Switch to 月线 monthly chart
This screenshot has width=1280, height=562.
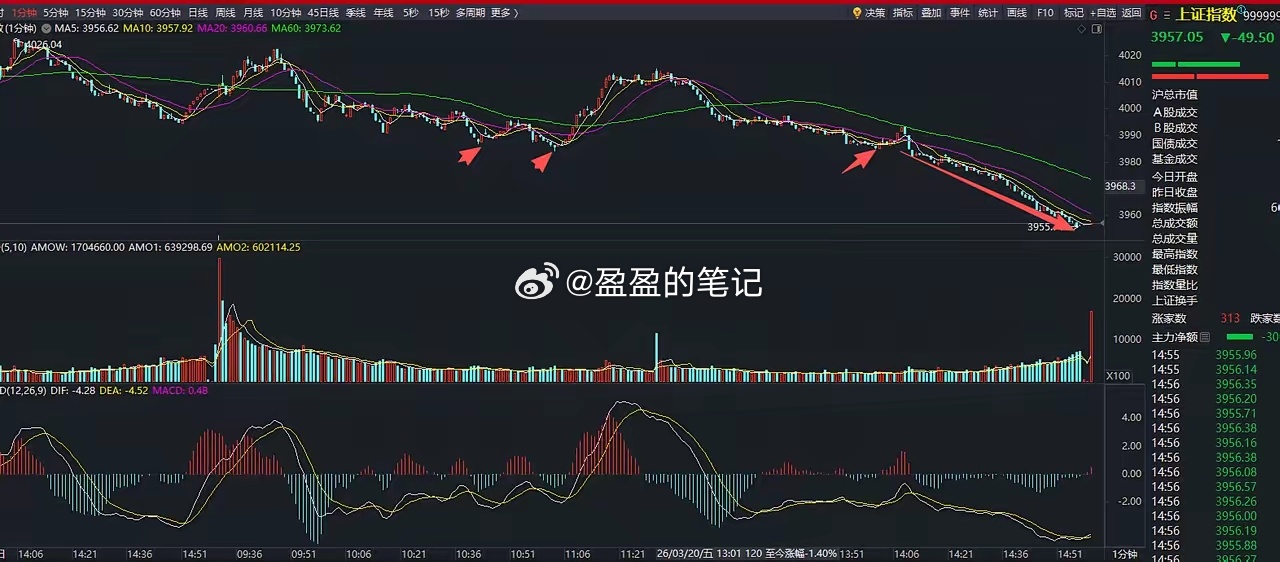click(252, 13)
